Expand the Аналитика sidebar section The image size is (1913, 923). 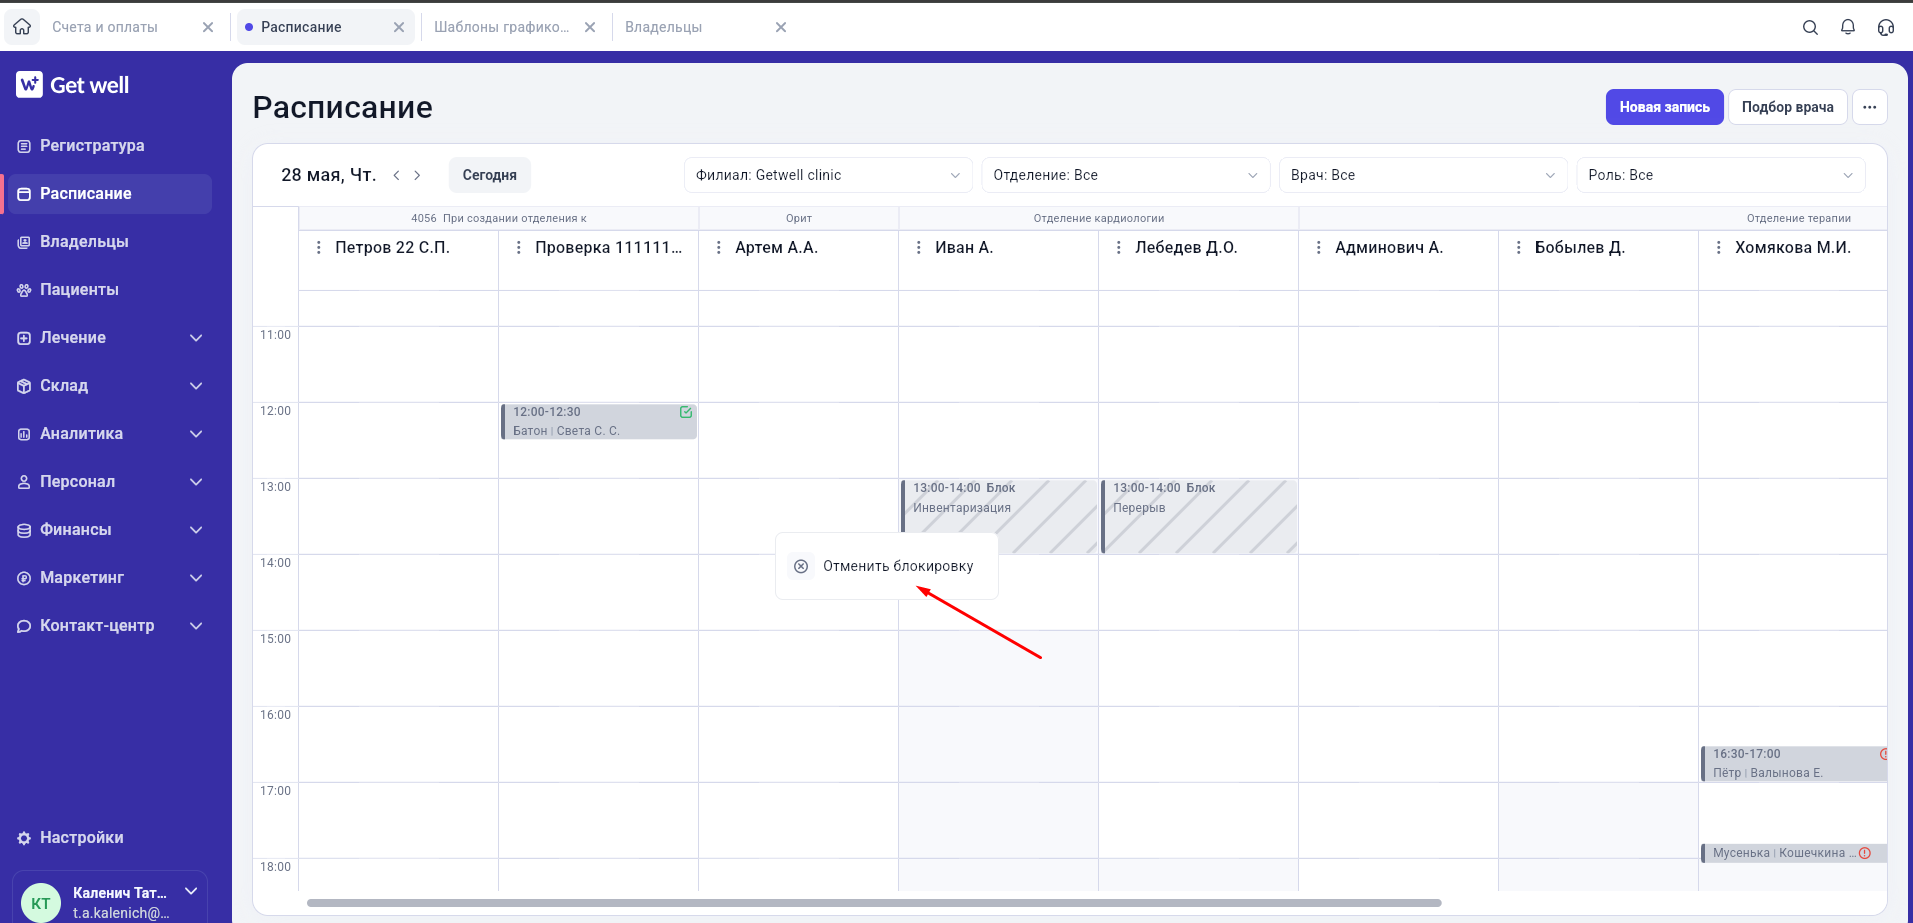pyautogui.click(x=196, y=434)
